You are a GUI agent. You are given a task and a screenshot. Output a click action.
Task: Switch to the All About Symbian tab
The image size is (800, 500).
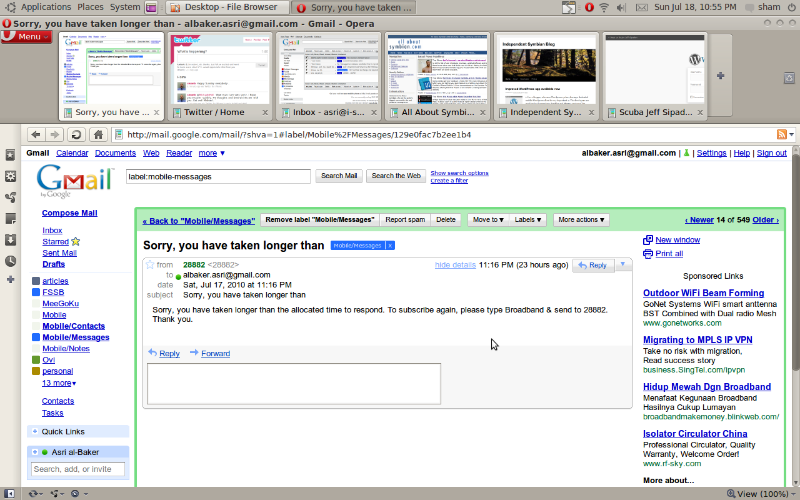[437, 77]
